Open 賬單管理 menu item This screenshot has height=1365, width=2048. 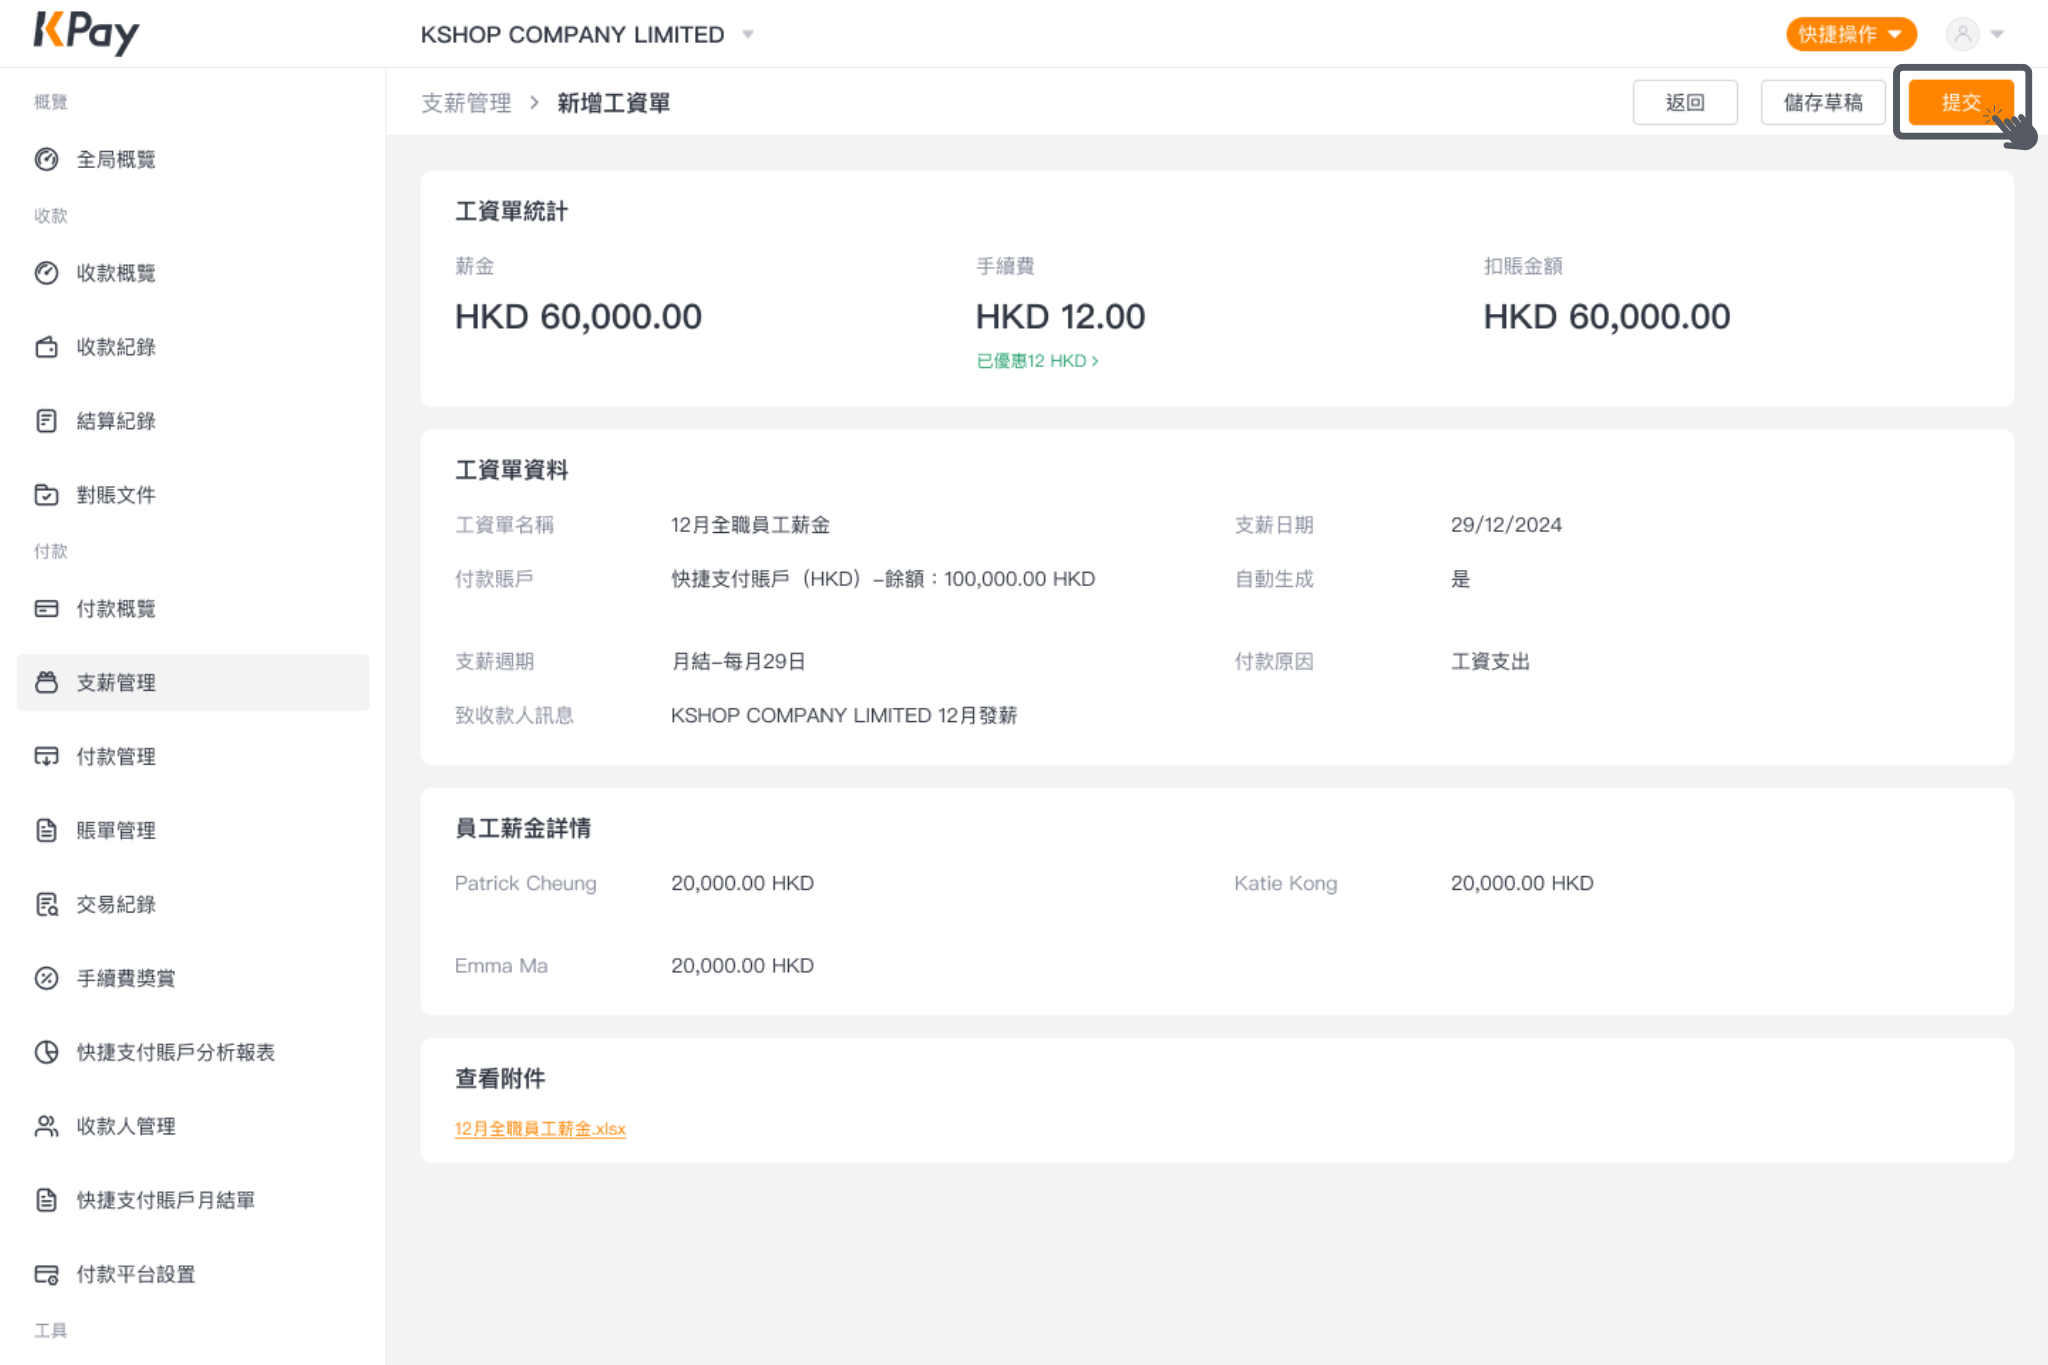[x=116, y=831]
